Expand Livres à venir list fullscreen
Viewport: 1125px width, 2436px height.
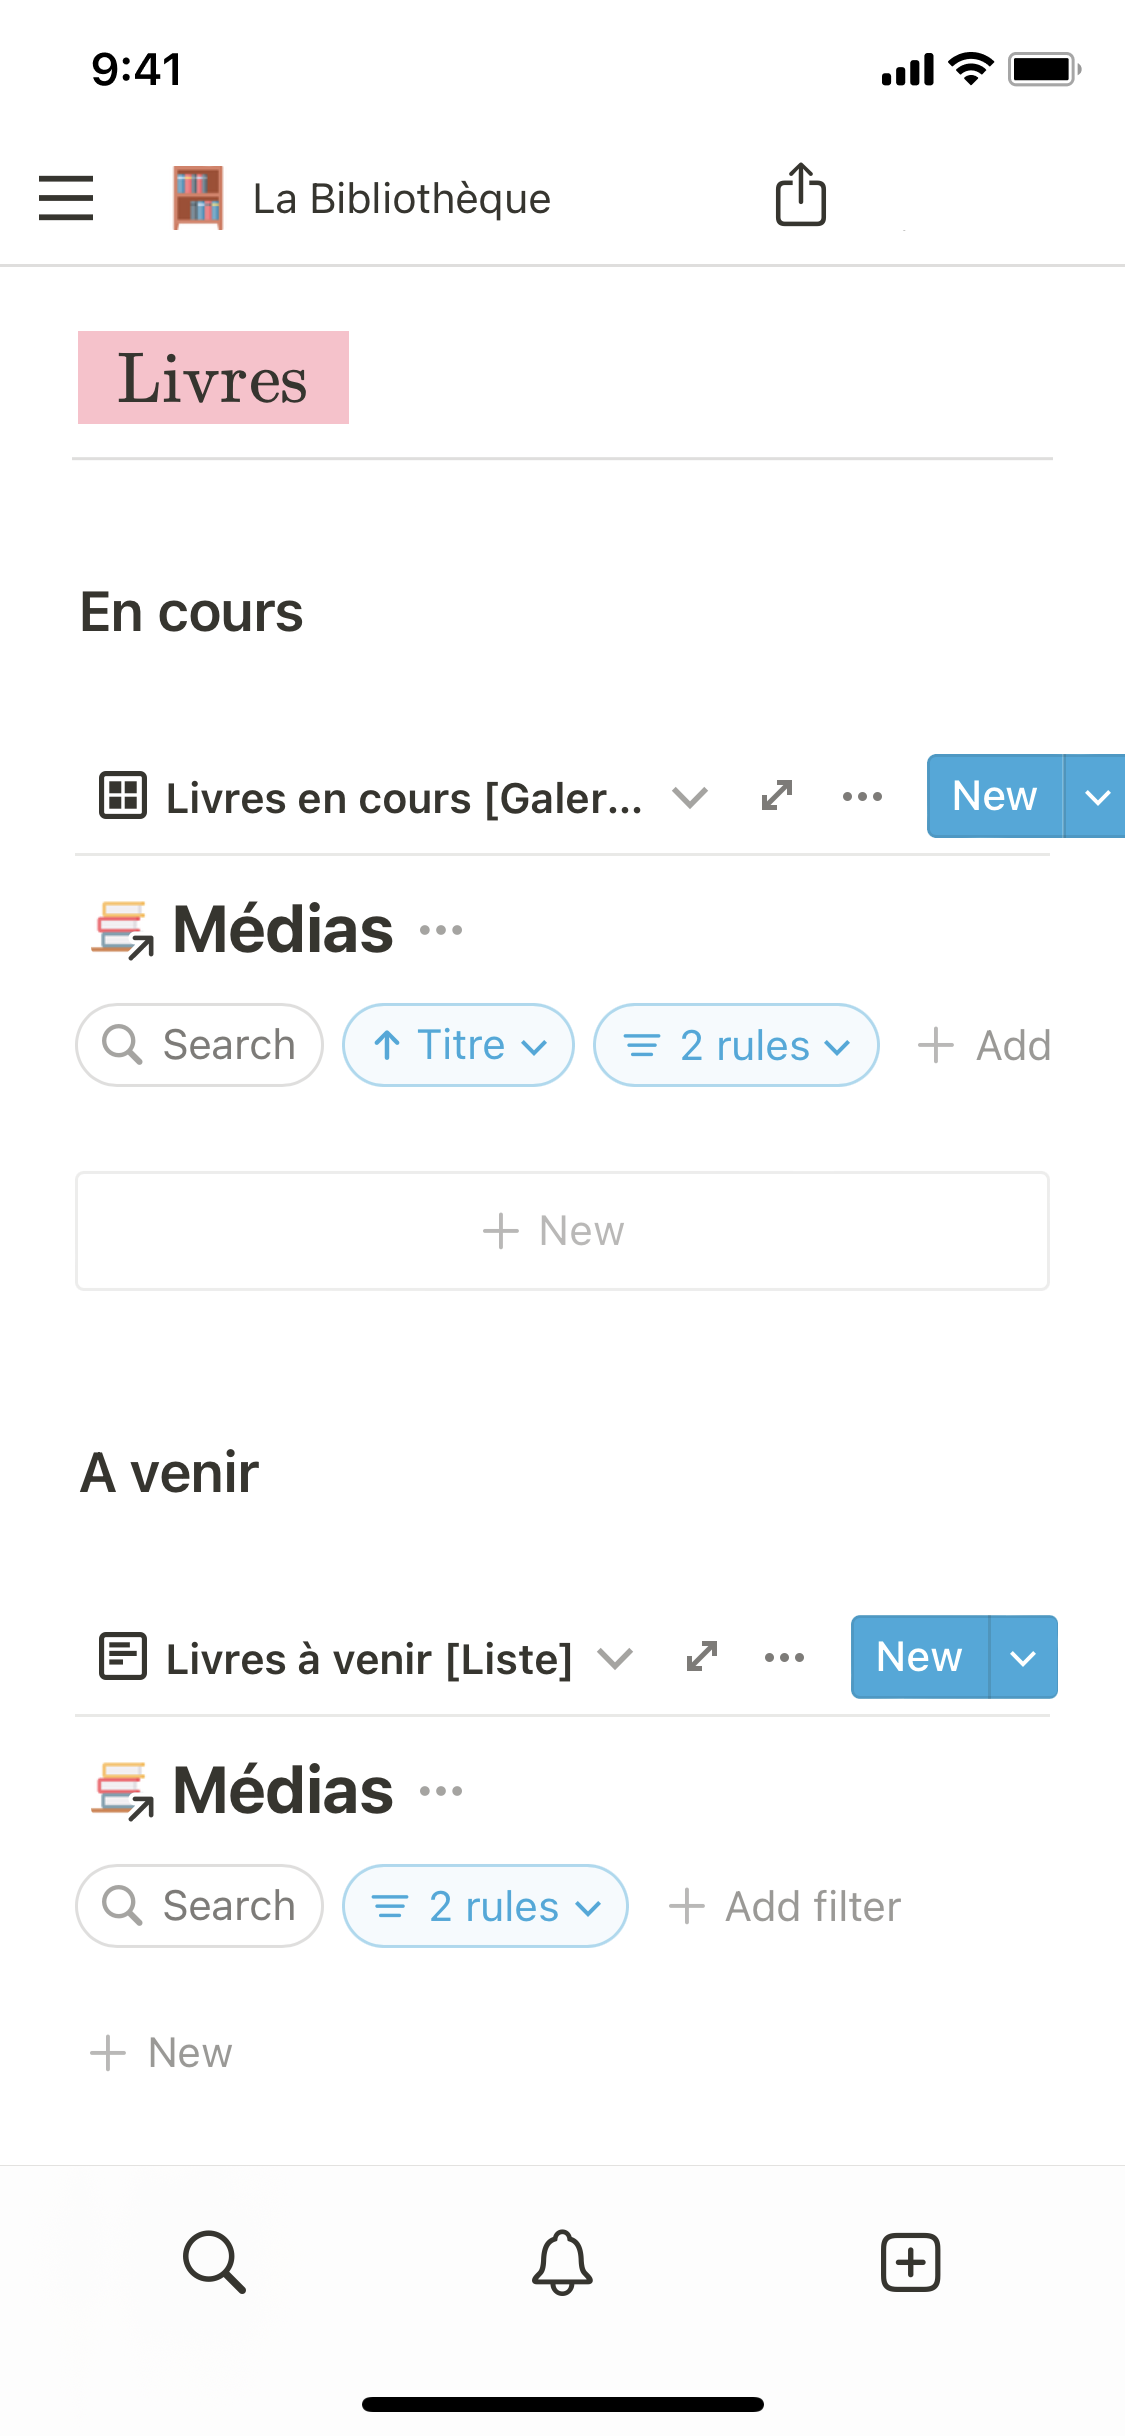coord(702,1657)
